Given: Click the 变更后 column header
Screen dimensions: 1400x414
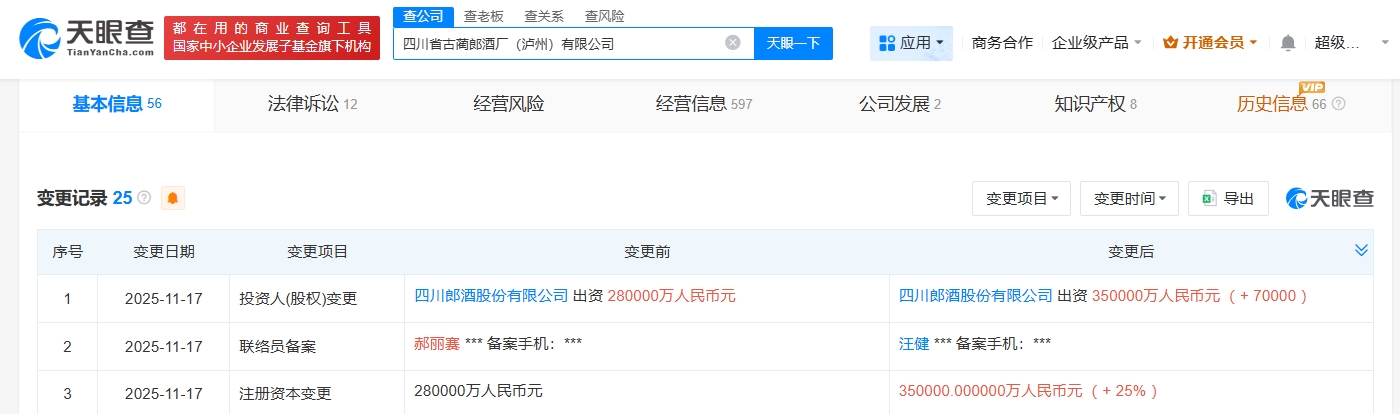Looking at the screenshot, I should click(x=1131, y=252).
